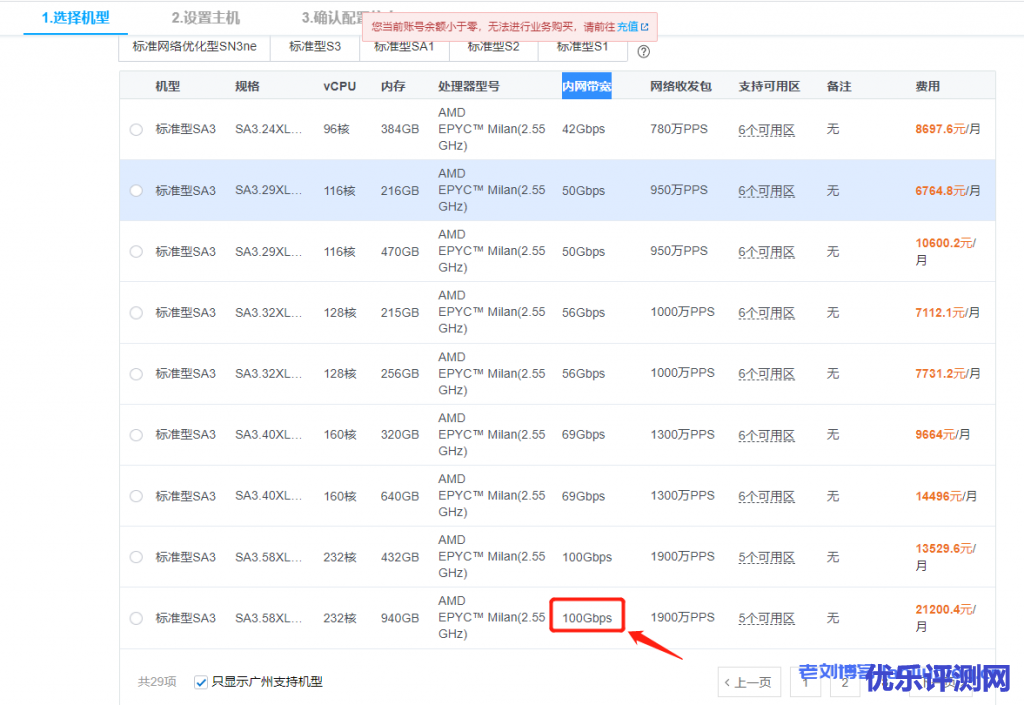Screen dimensions: 1024x705
Task: Choose the 标准型S2 family tab
Action: tap(497, 46)
